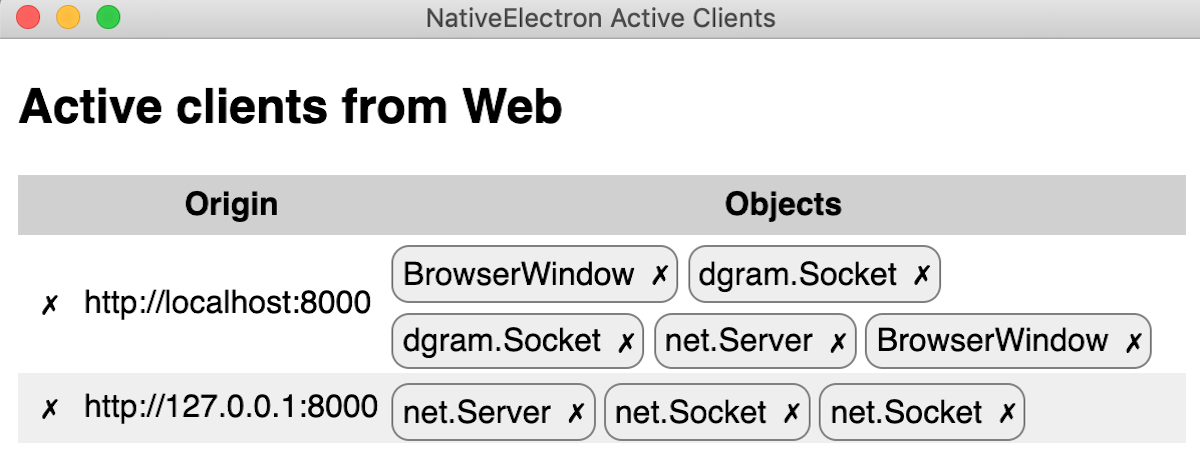Close the dgram.Socket object right of BrowserWindow
This screenshot has width=1200, height=460.
922,276
